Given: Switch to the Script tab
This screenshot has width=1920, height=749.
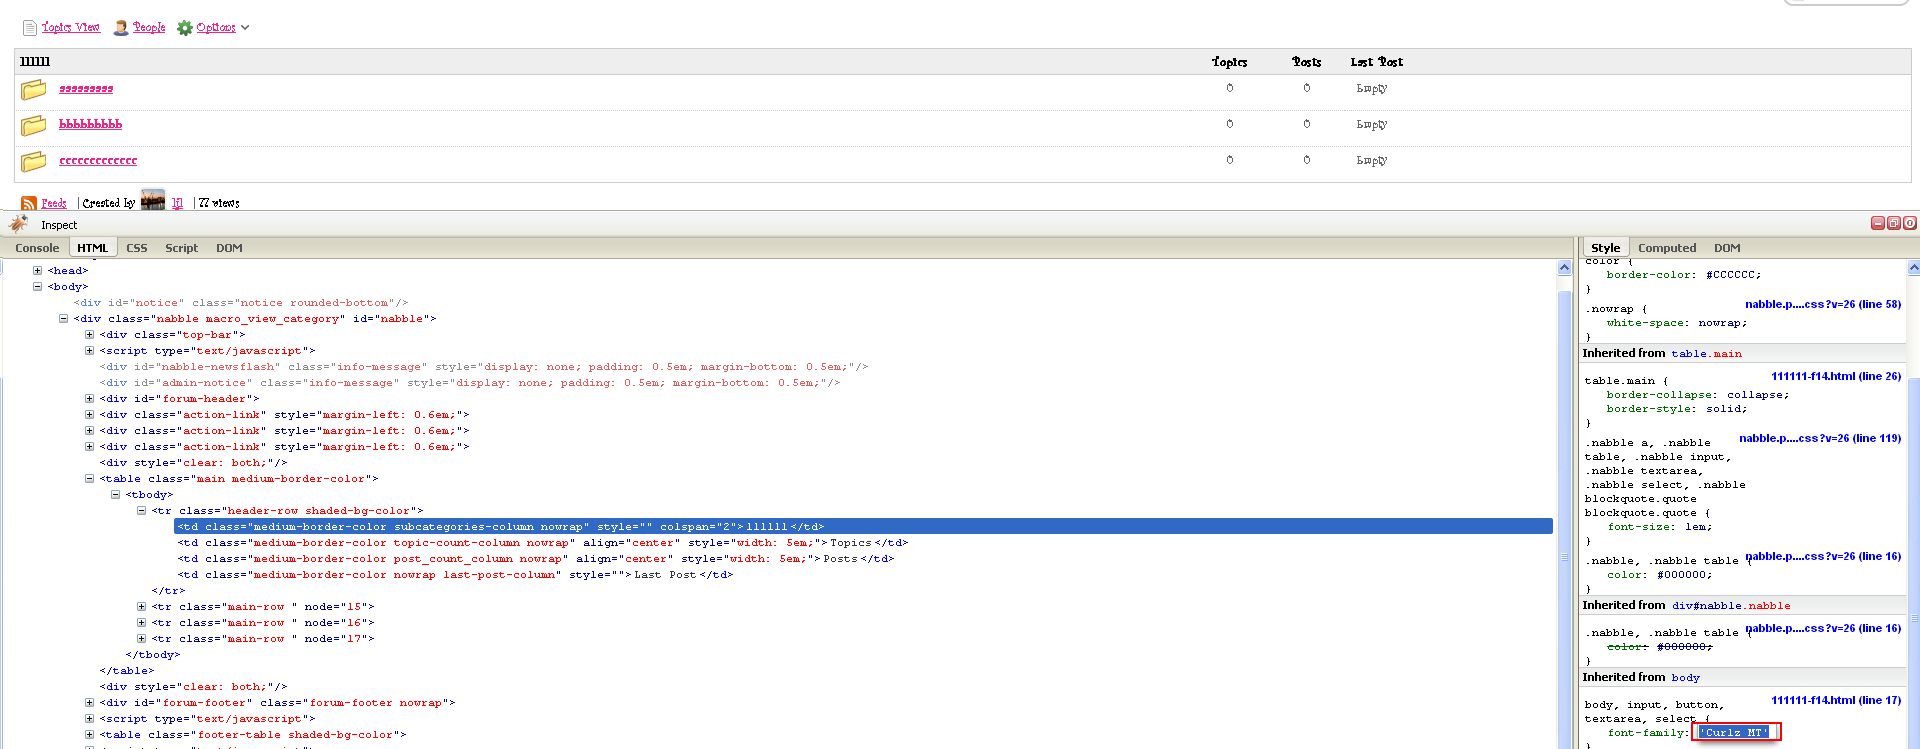Looking at the screenshot, I should 181,248.
